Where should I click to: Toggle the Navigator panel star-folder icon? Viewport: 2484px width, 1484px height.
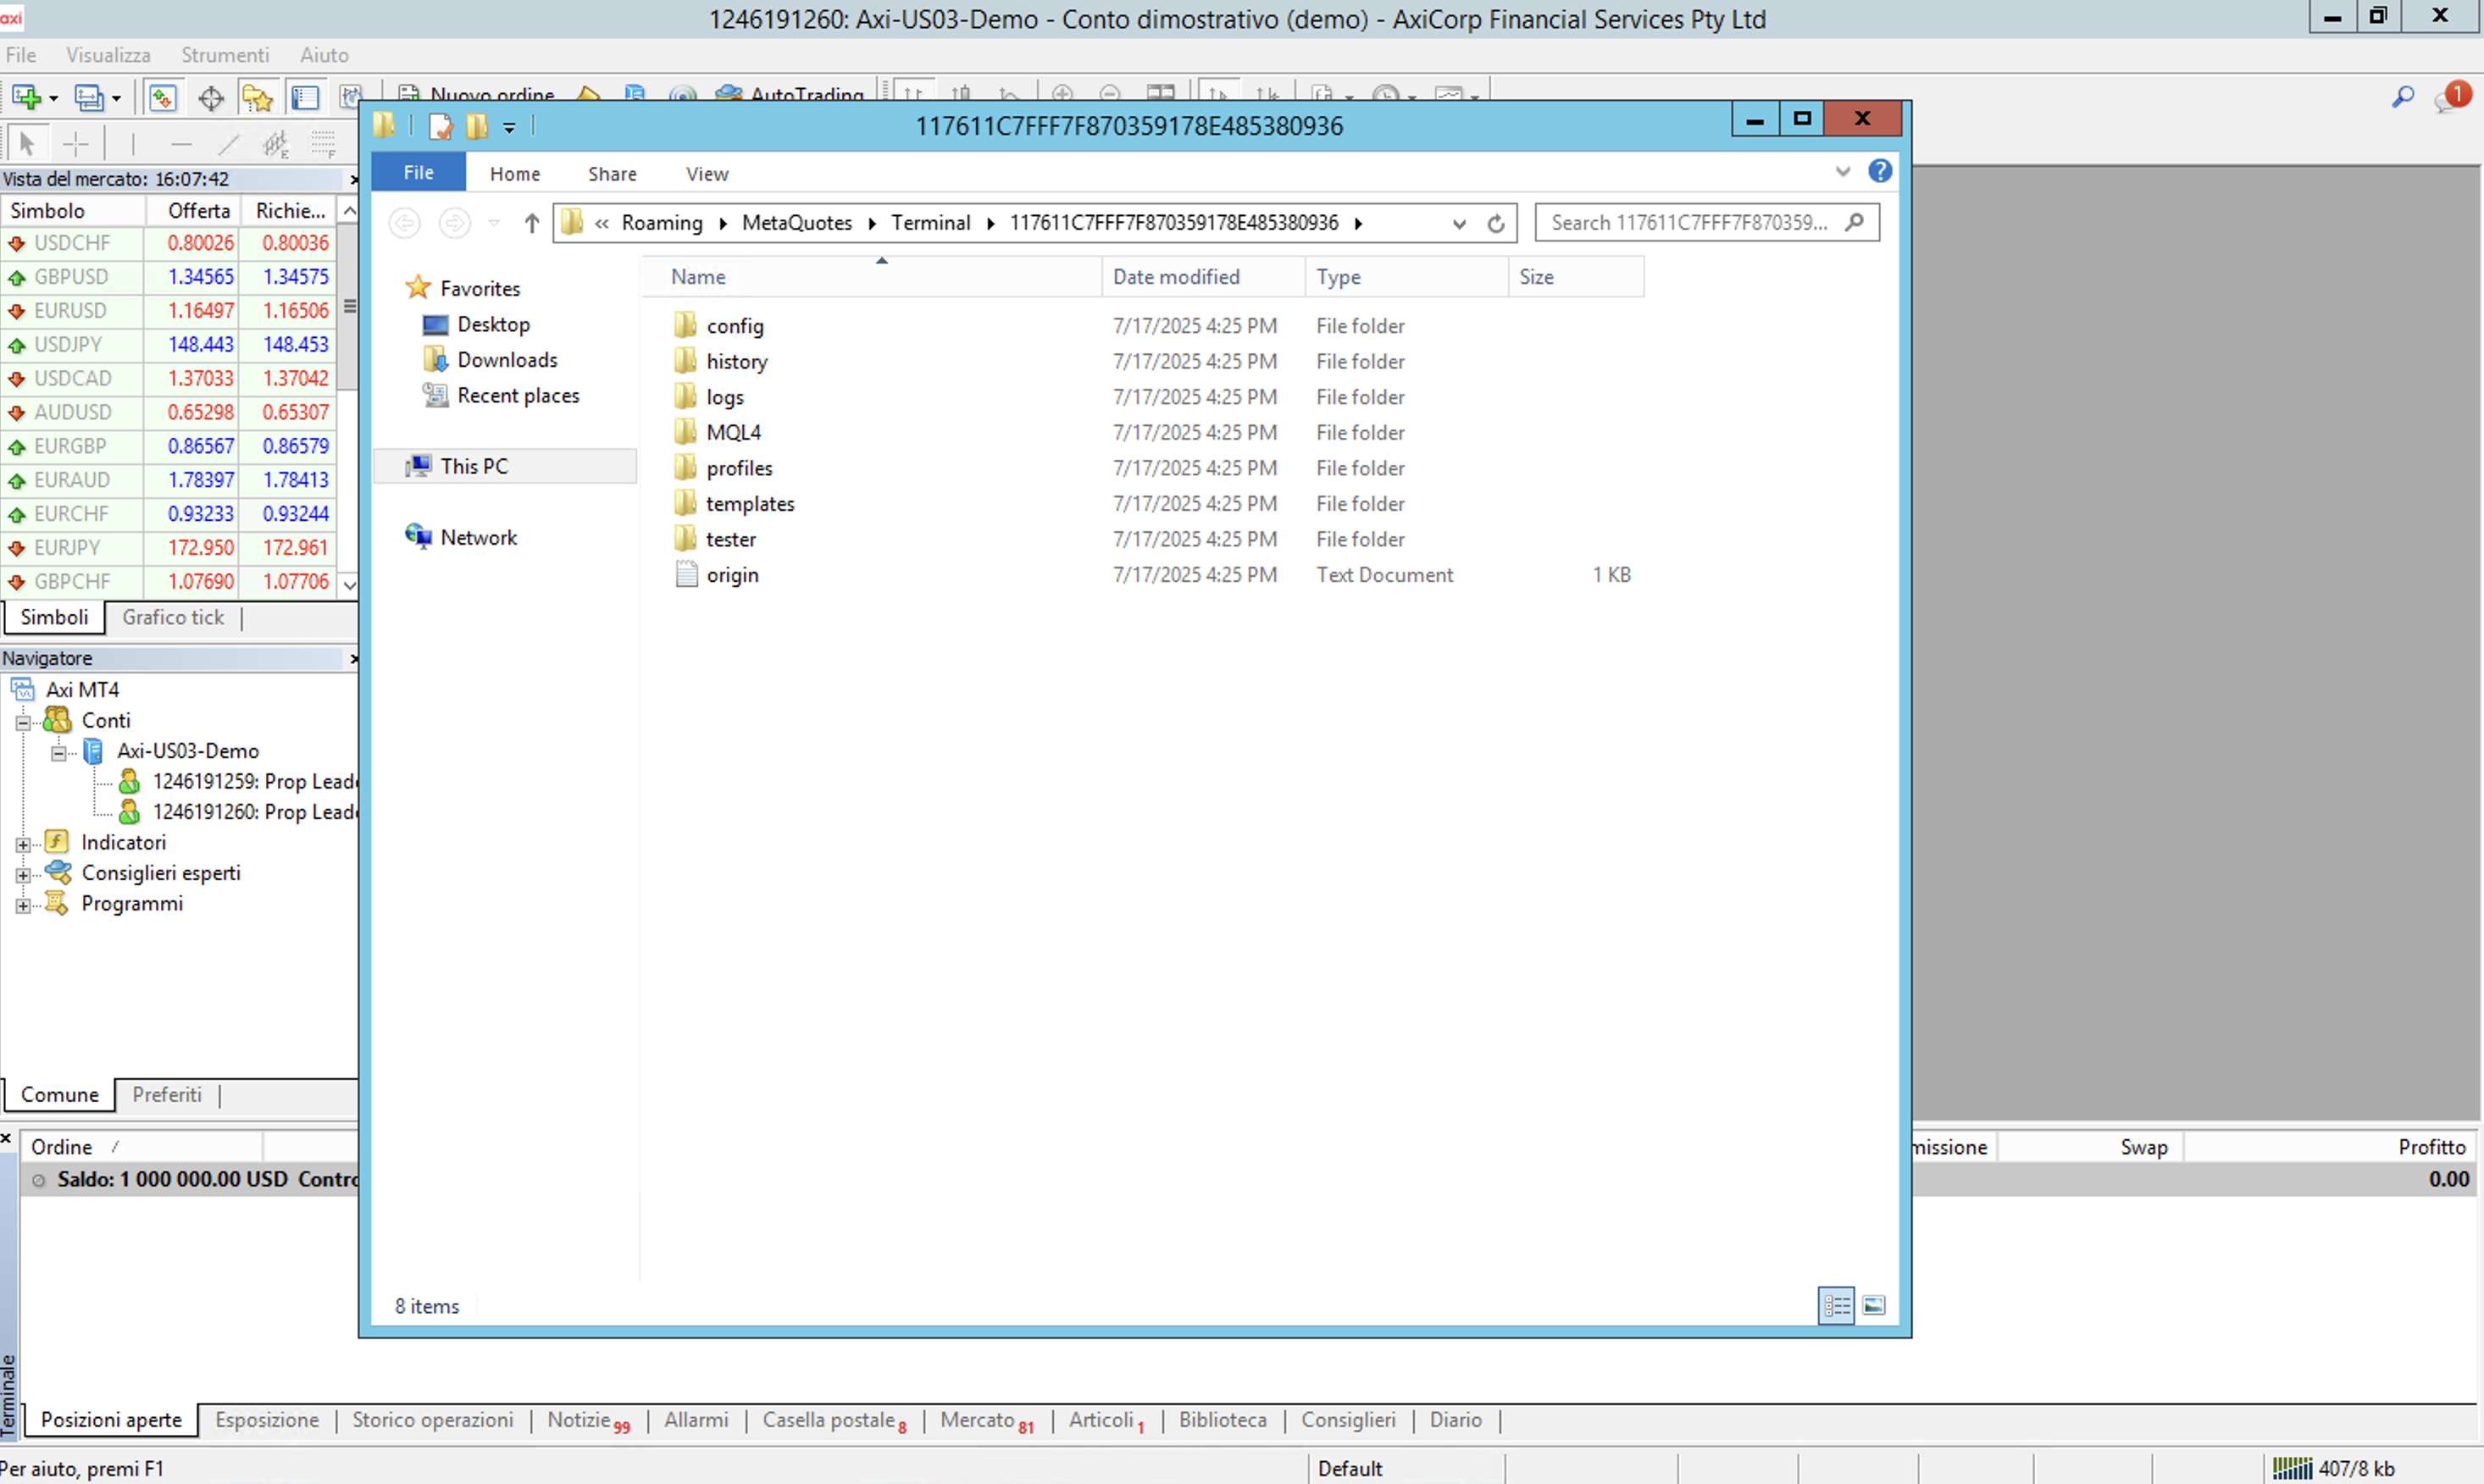pyautogui.click(x=257, y=97)
